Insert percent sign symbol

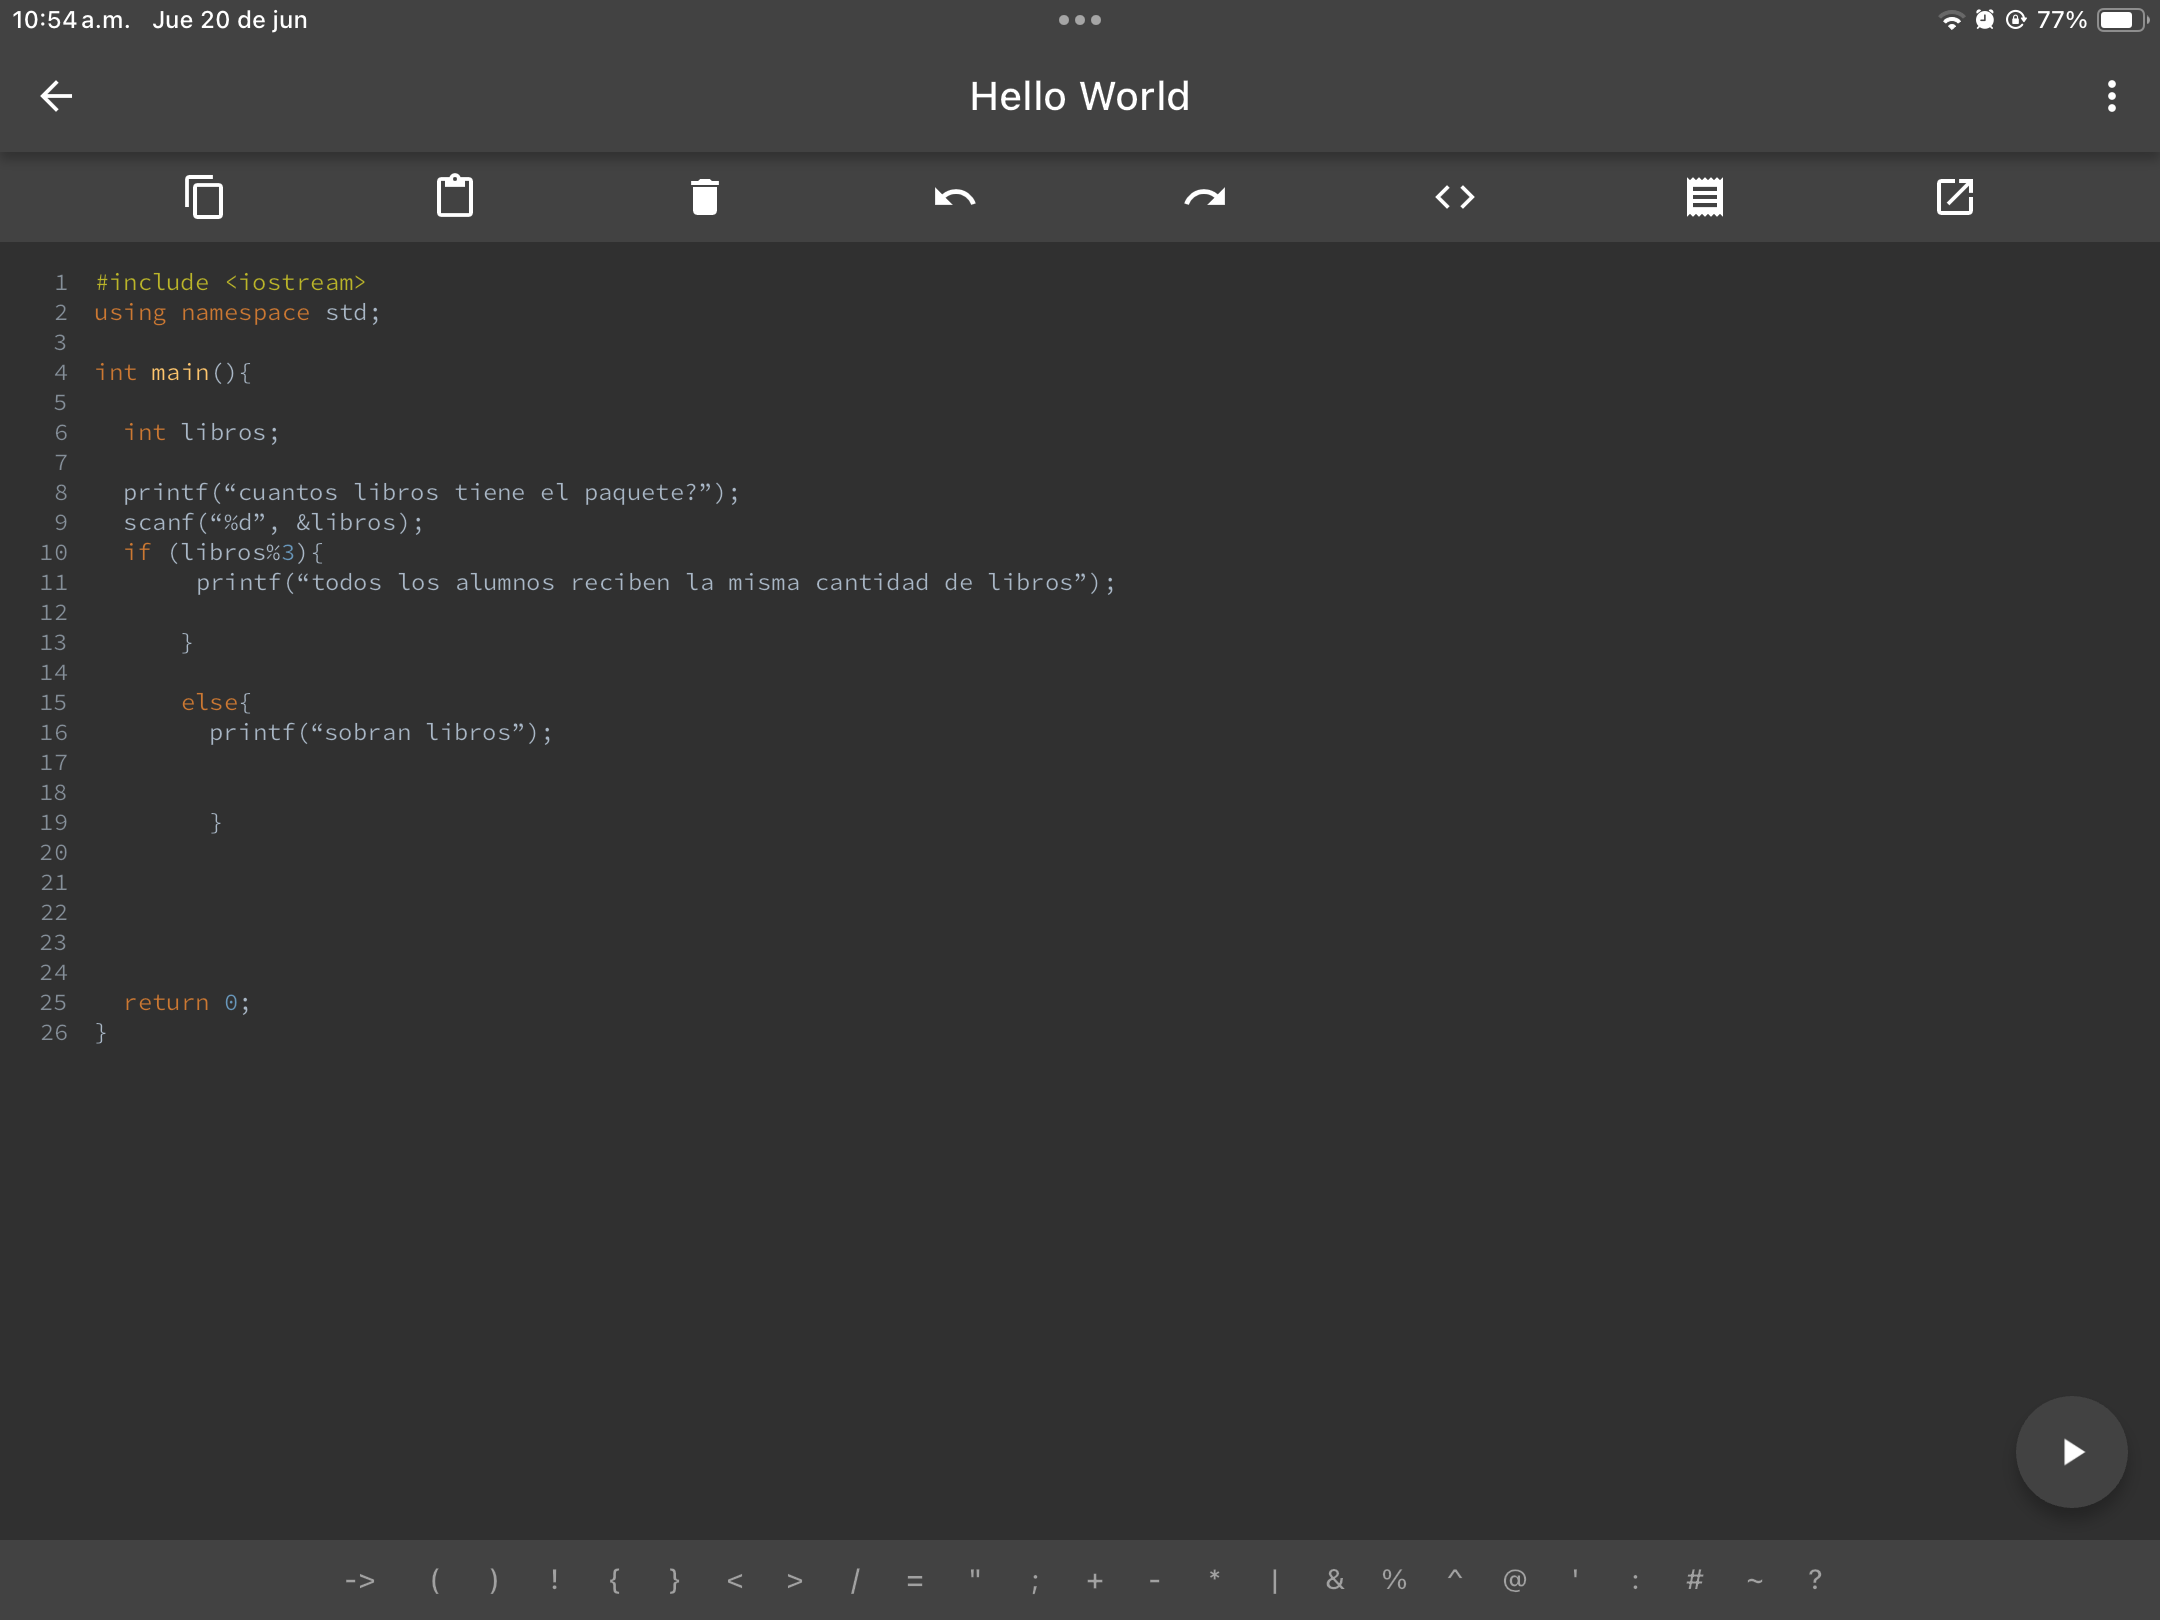click(1394, 1581)
